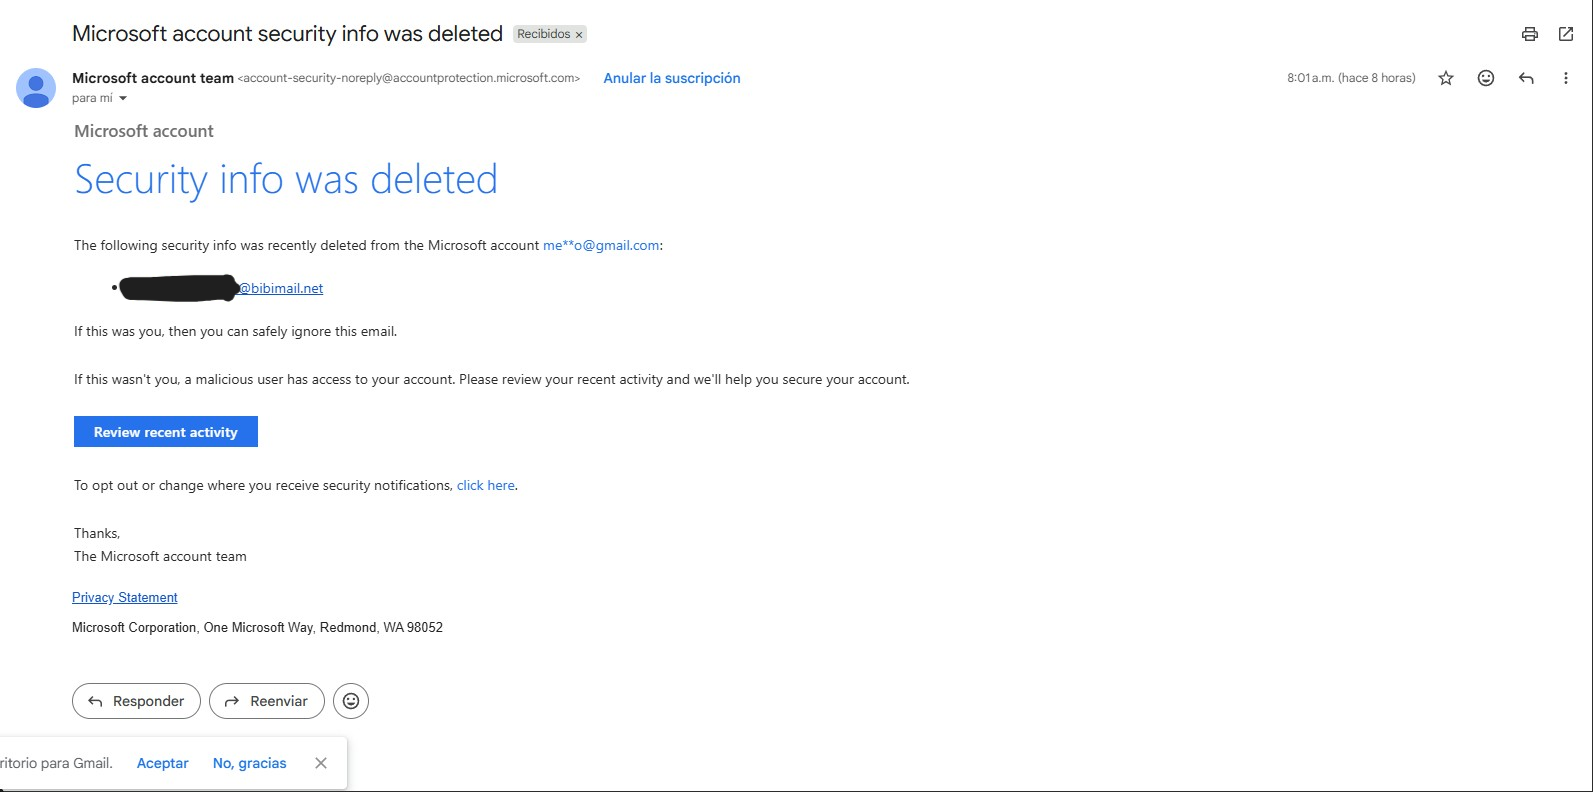Expand recipient details next to 'para mí'
1593x792 pixels.
pos(123,98)
